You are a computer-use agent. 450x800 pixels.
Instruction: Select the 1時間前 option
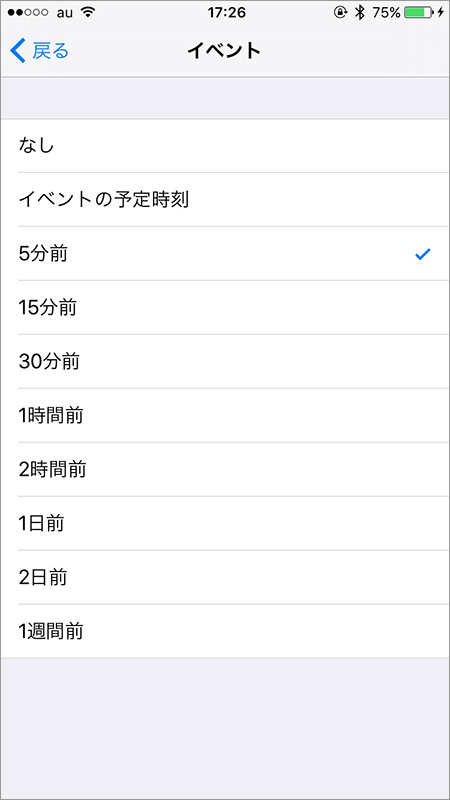click(x=225, y=416)
